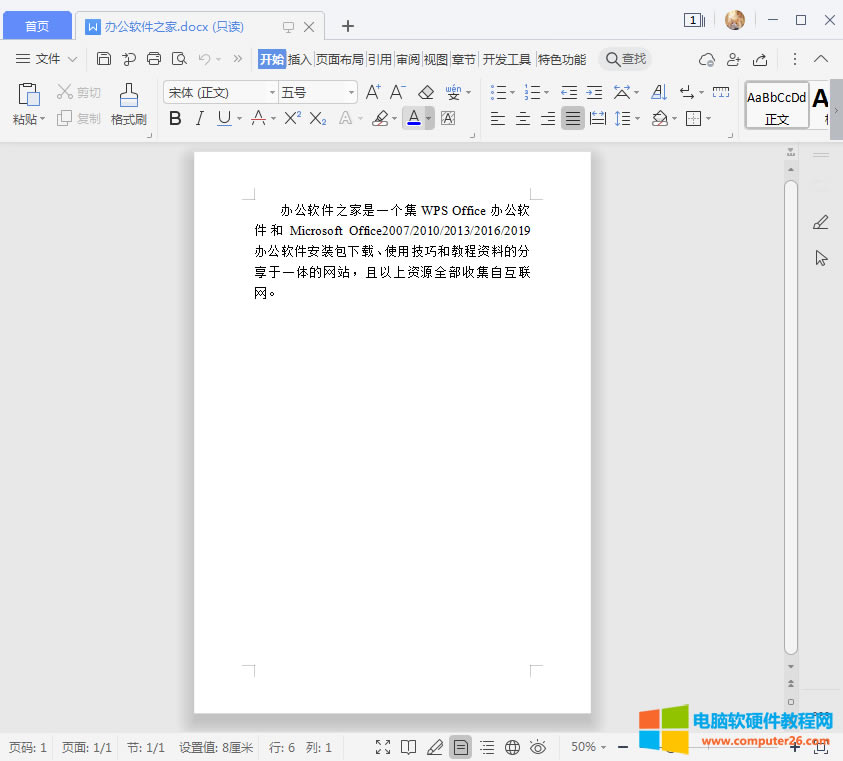
Task: Switch to the 插入 ribbon tab
Action: (x=300, y=59)
